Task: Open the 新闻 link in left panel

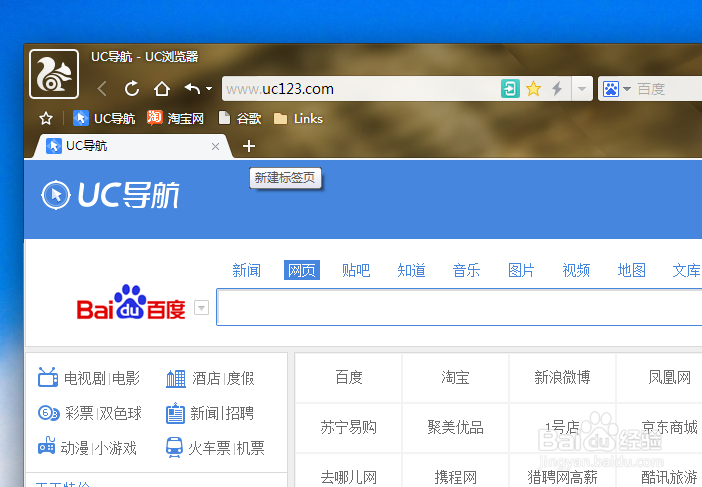Action: point(205,413)
